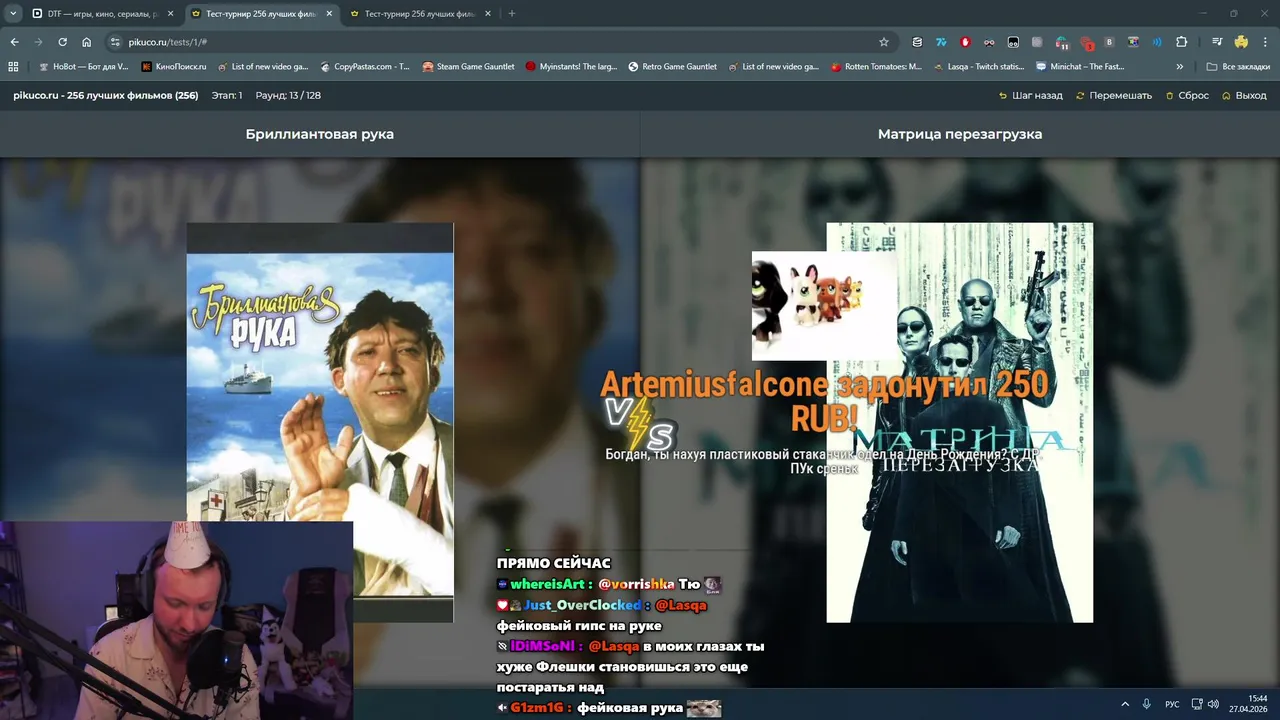1280x720 pixels.
Task: Click the gray rounded square extension icon
Action: (x=1037, y=42)
